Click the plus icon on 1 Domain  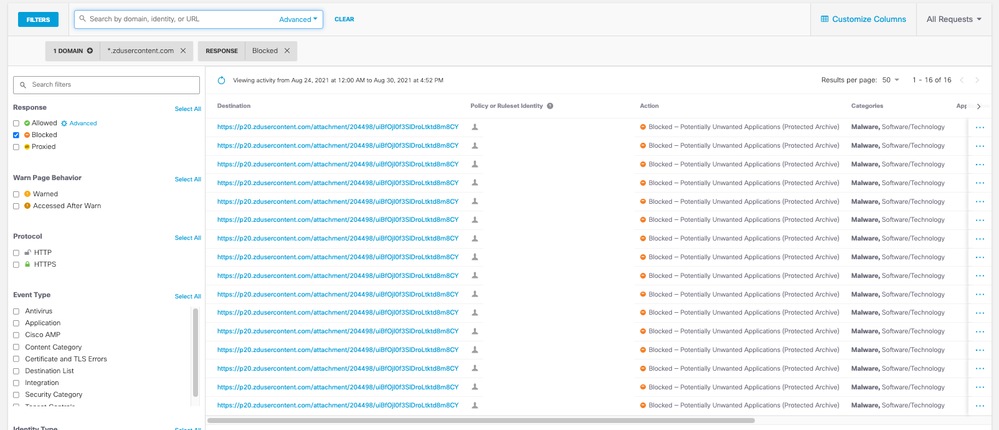[90, 50]
